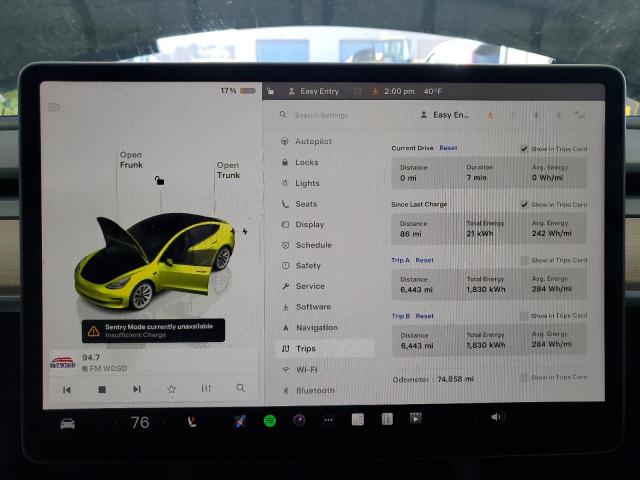Open Bluetooth settings in the menu list
640x480 pixels.
click(x=309, y=391)
